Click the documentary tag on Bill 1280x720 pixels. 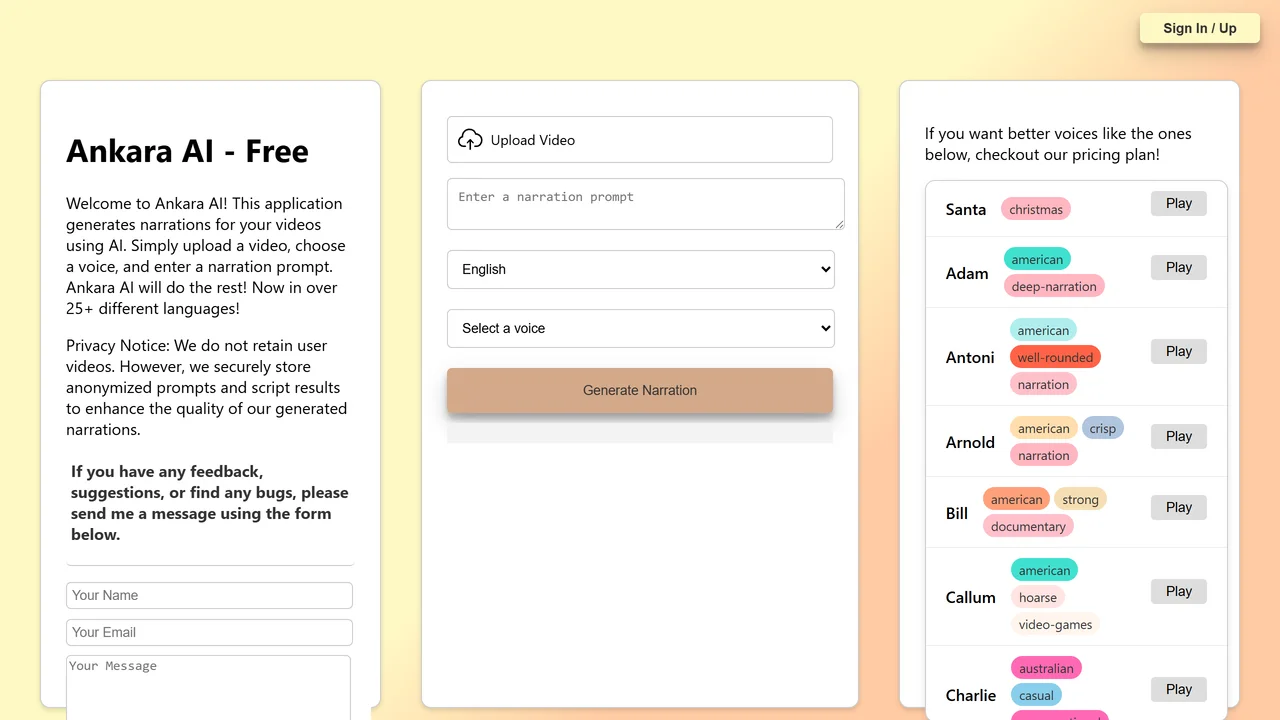(x=1028, y=526)
